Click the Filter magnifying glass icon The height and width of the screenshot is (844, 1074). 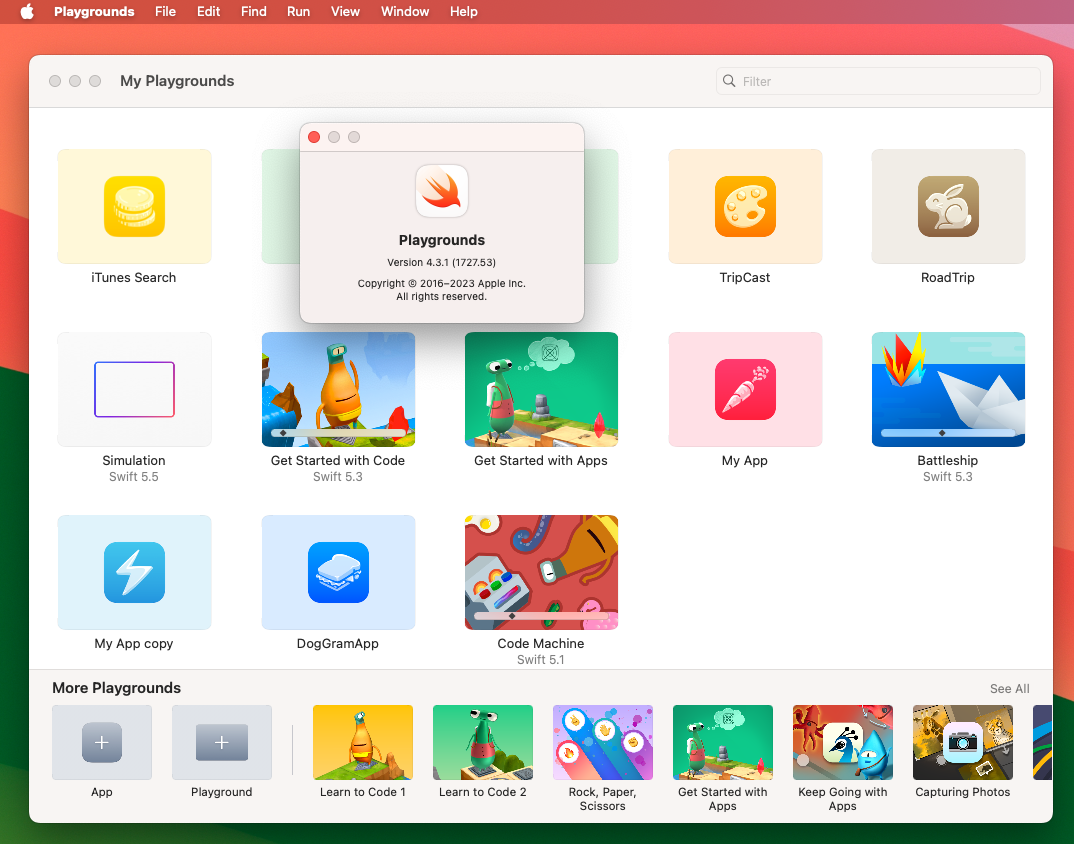pyautogui.click(x=729, y=81)
